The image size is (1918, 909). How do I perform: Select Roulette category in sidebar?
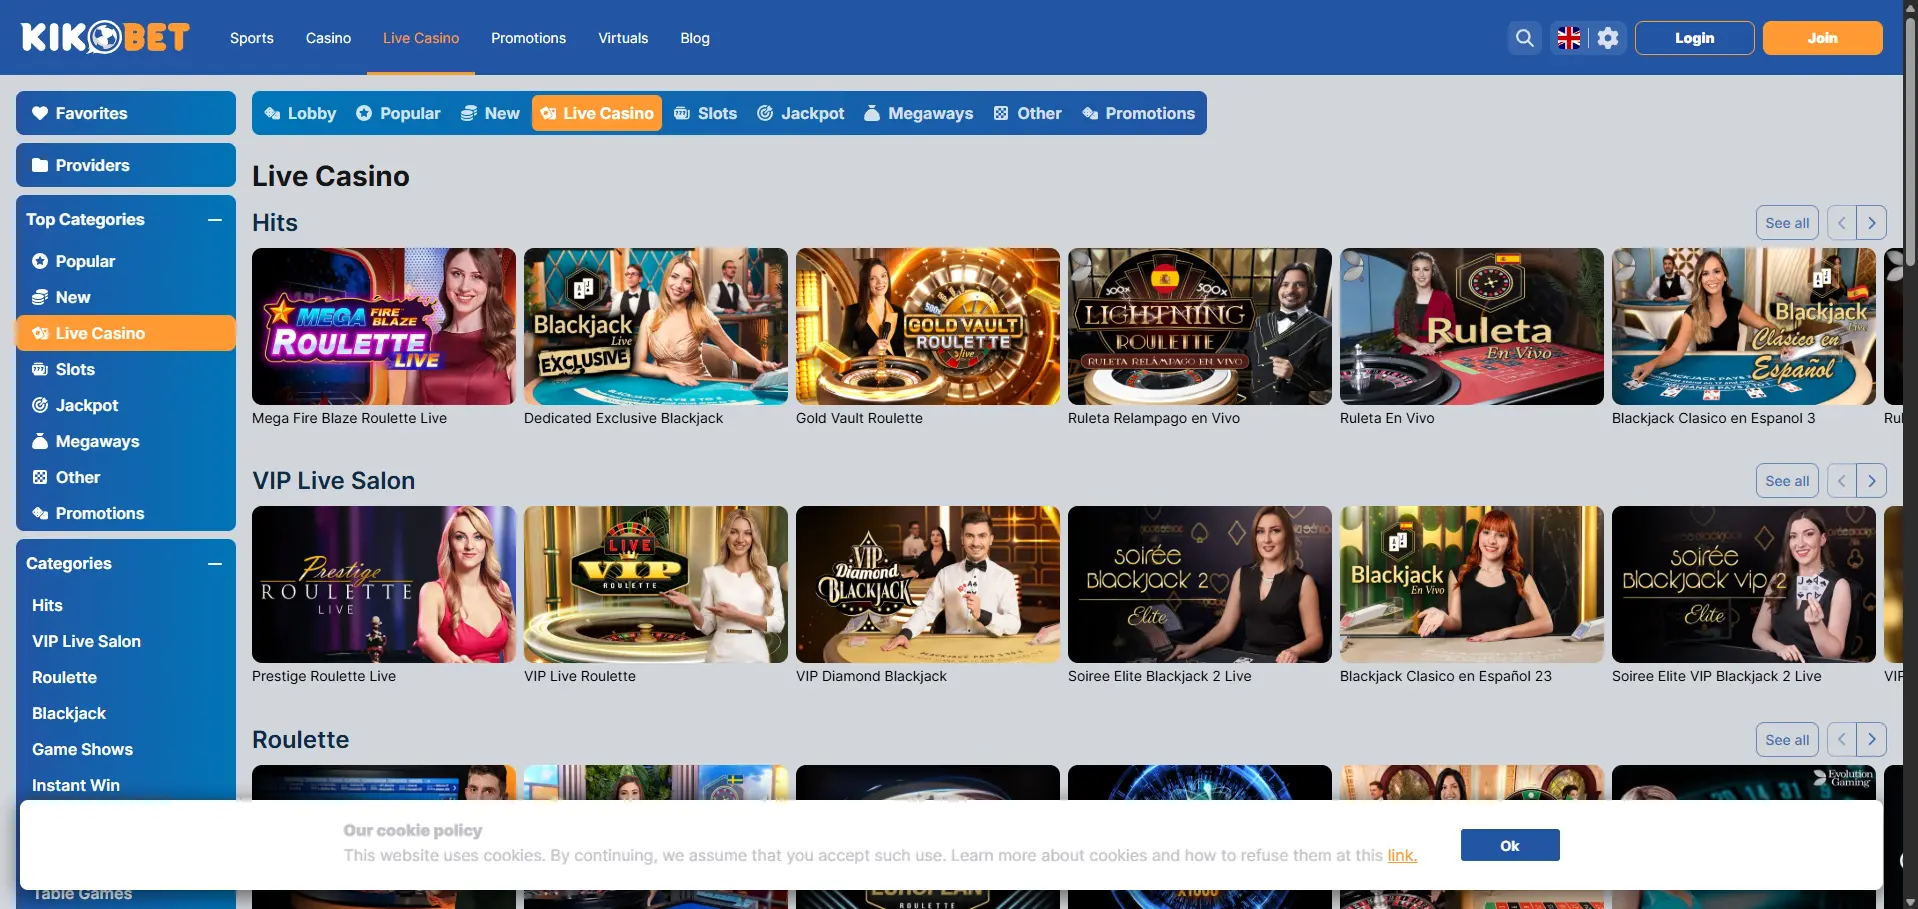point(64,677)
